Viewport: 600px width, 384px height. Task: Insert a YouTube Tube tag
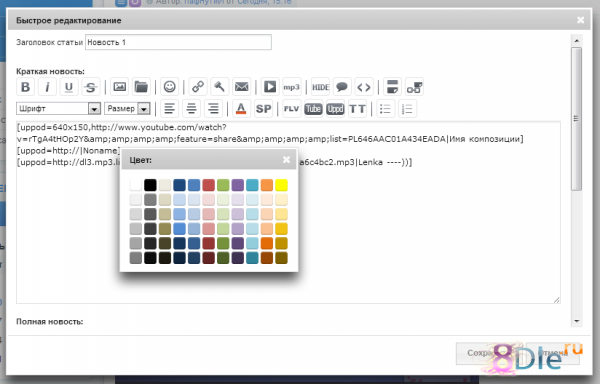point(313,109)
